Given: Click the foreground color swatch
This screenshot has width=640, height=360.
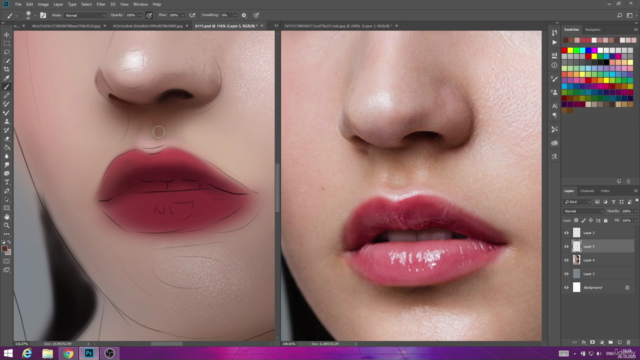Looking at the screenshot, I should 4,249.
